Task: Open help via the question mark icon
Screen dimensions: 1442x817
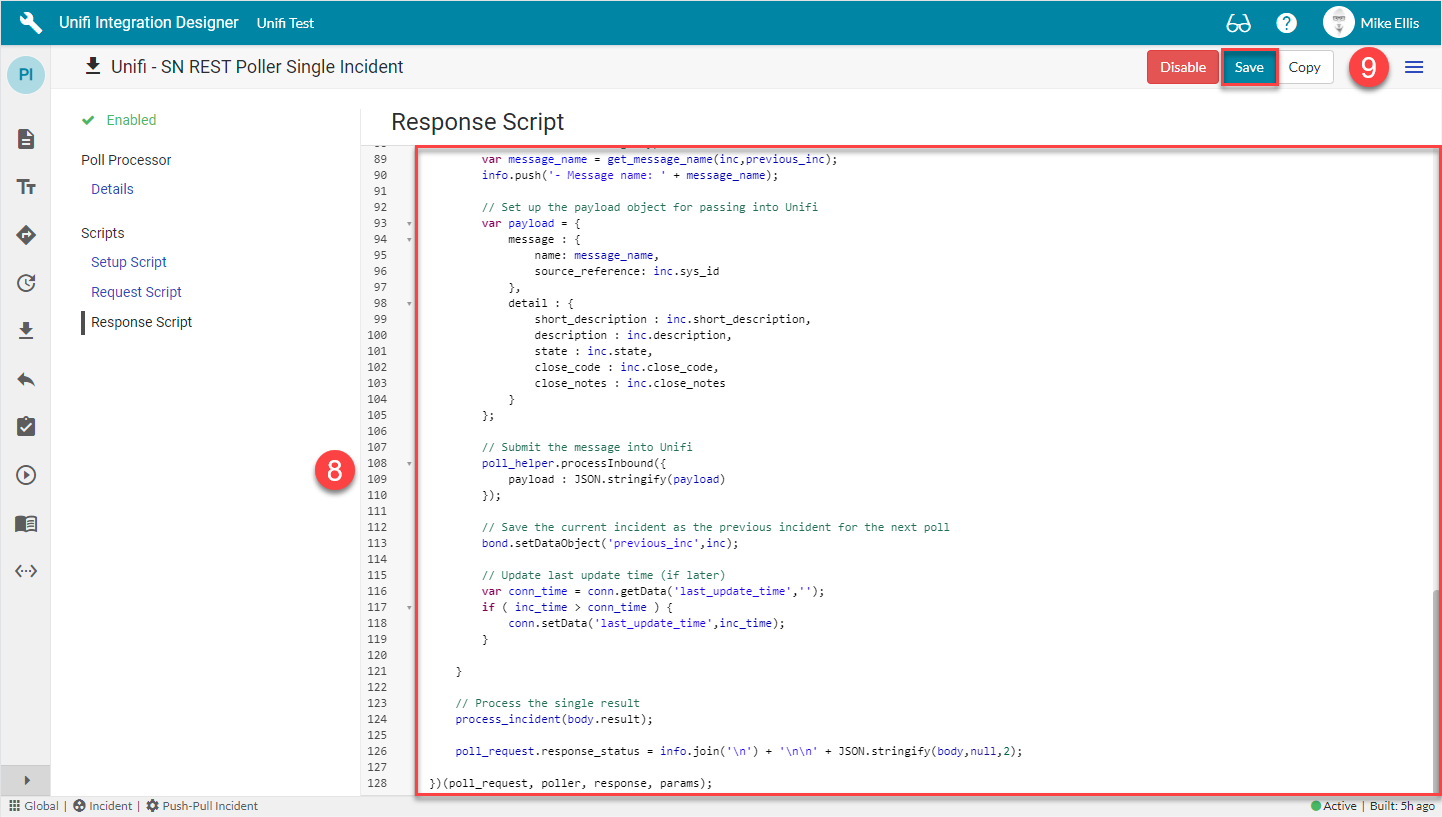Action: [1287, 23]
